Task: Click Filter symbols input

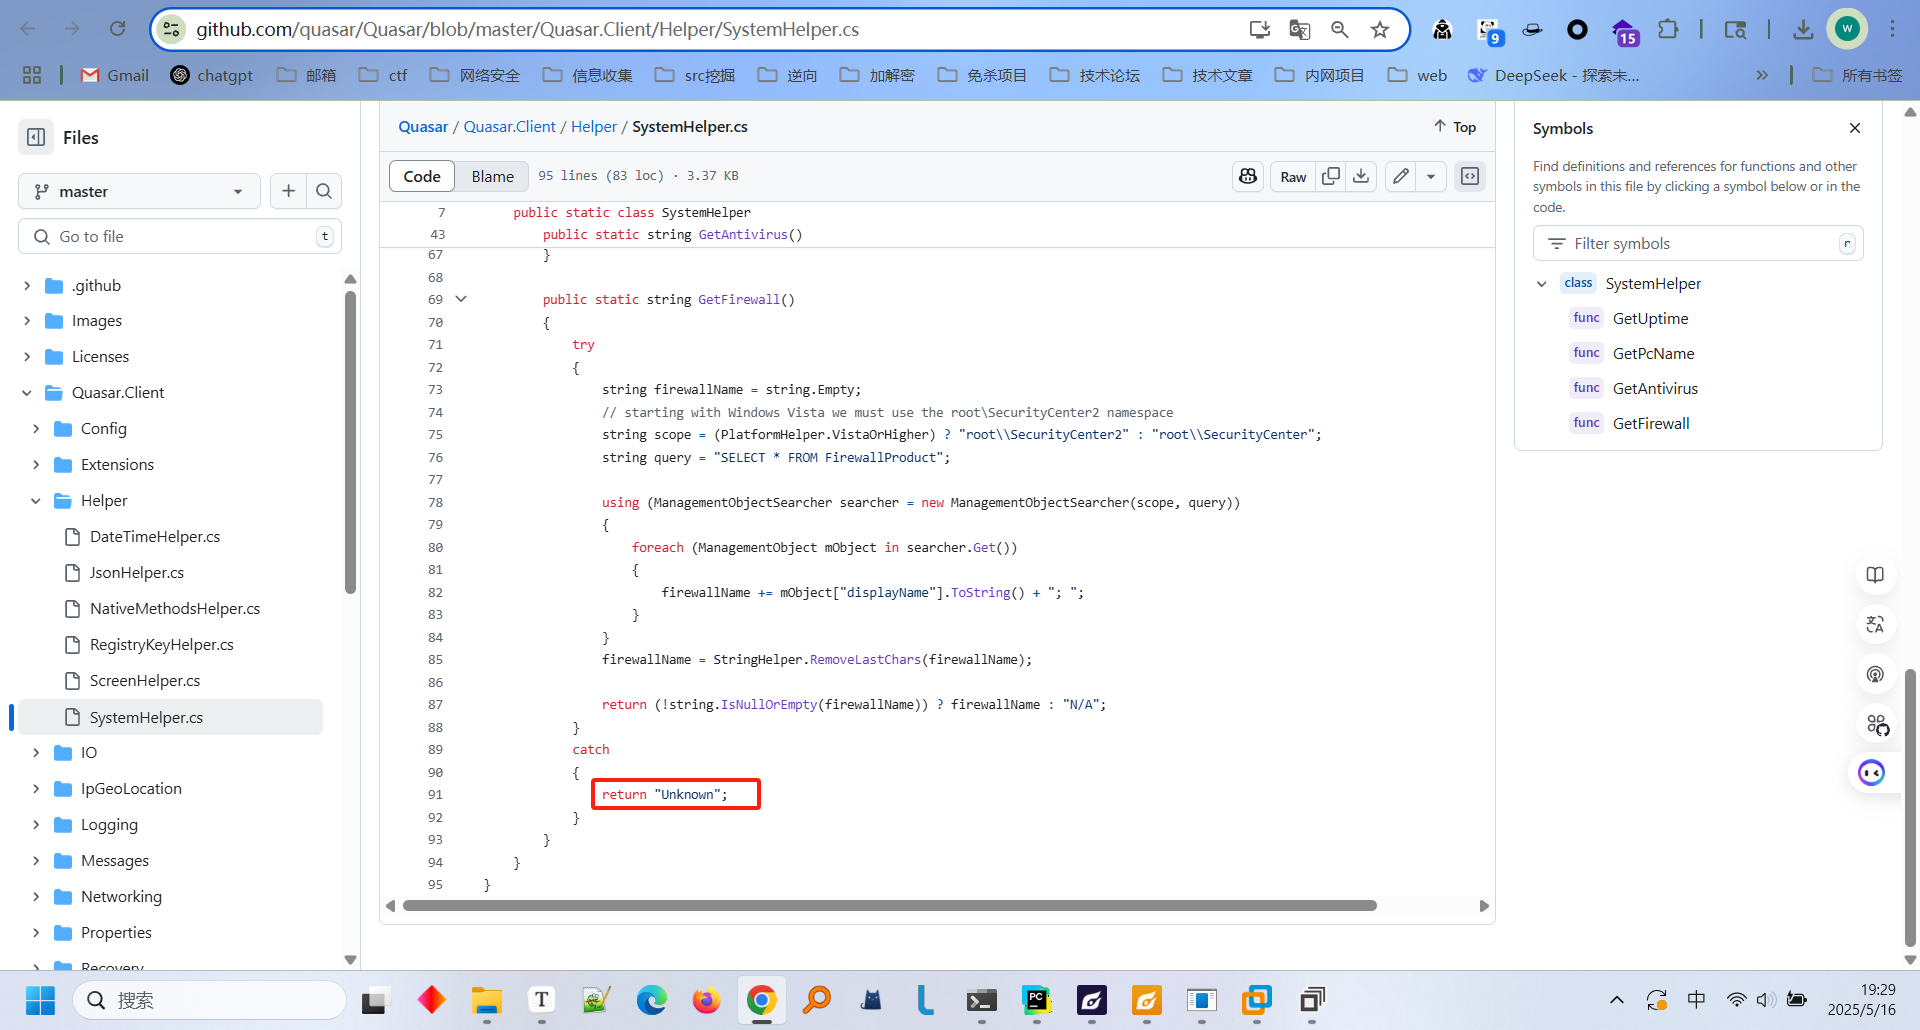Action: click(1698, 244)
